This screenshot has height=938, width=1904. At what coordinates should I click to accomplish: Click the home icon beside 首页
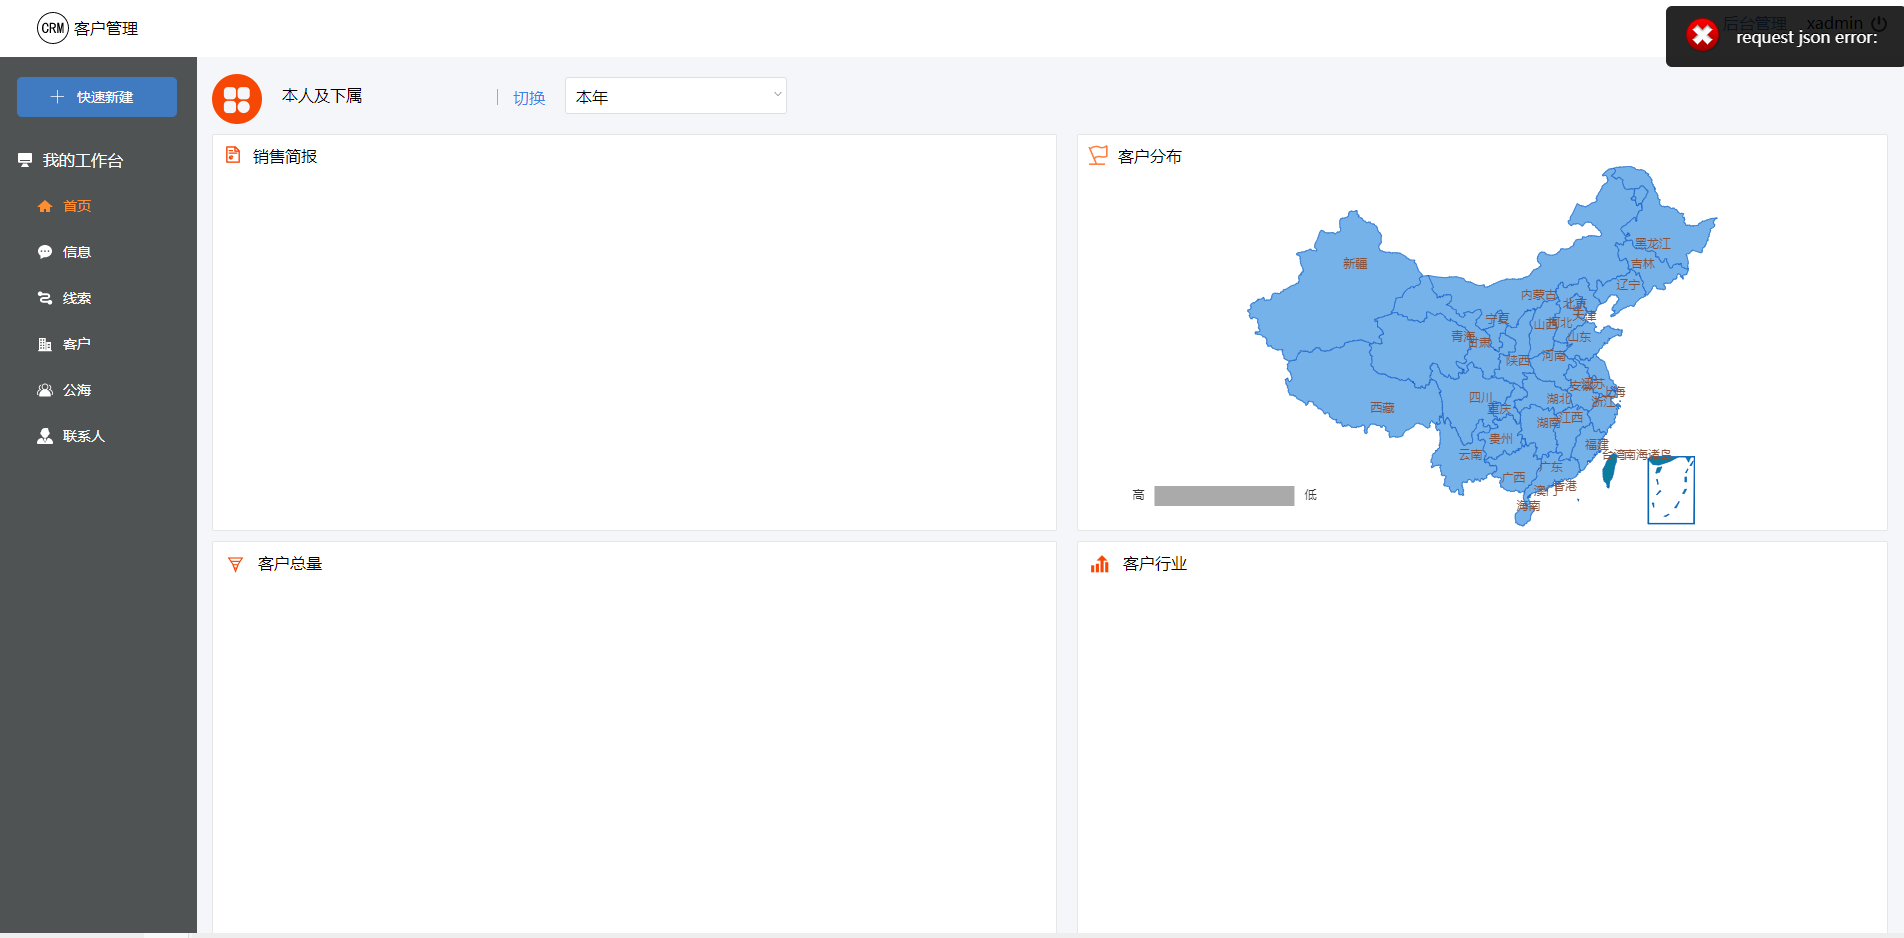pos(45,206)
